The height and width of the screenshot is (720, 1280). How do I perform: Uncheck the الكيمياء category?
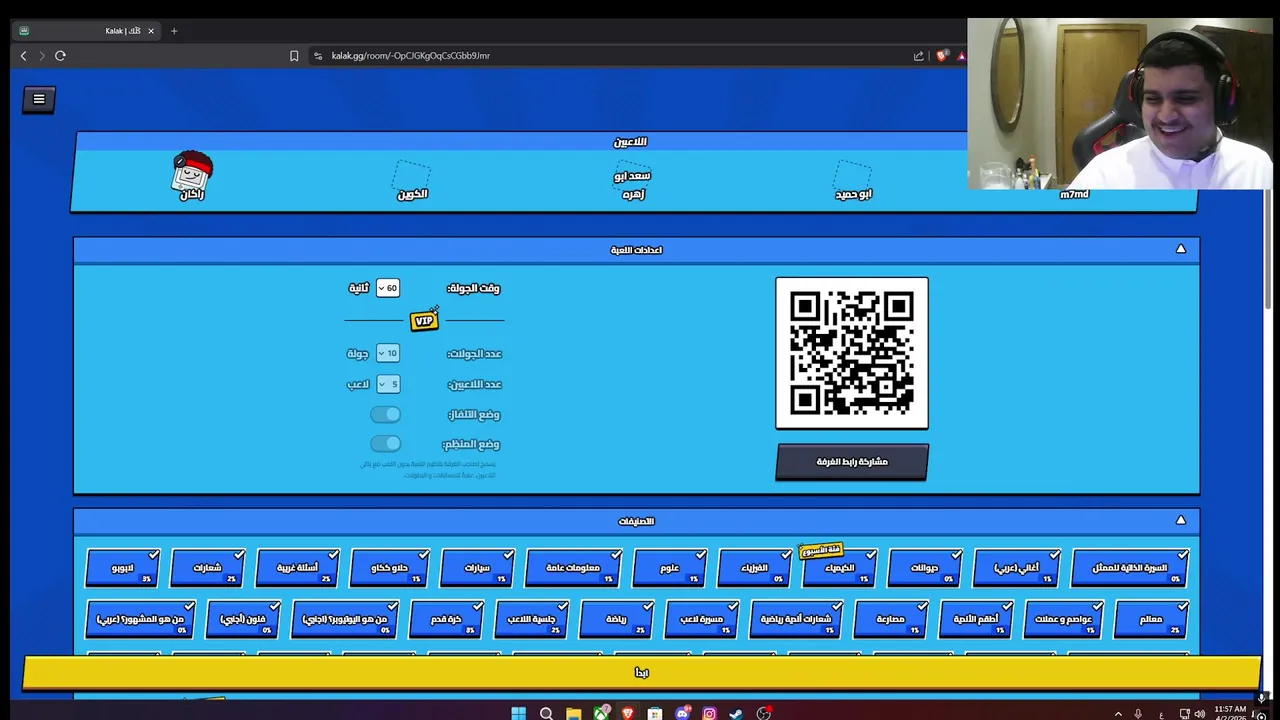(x=840, y=567)
